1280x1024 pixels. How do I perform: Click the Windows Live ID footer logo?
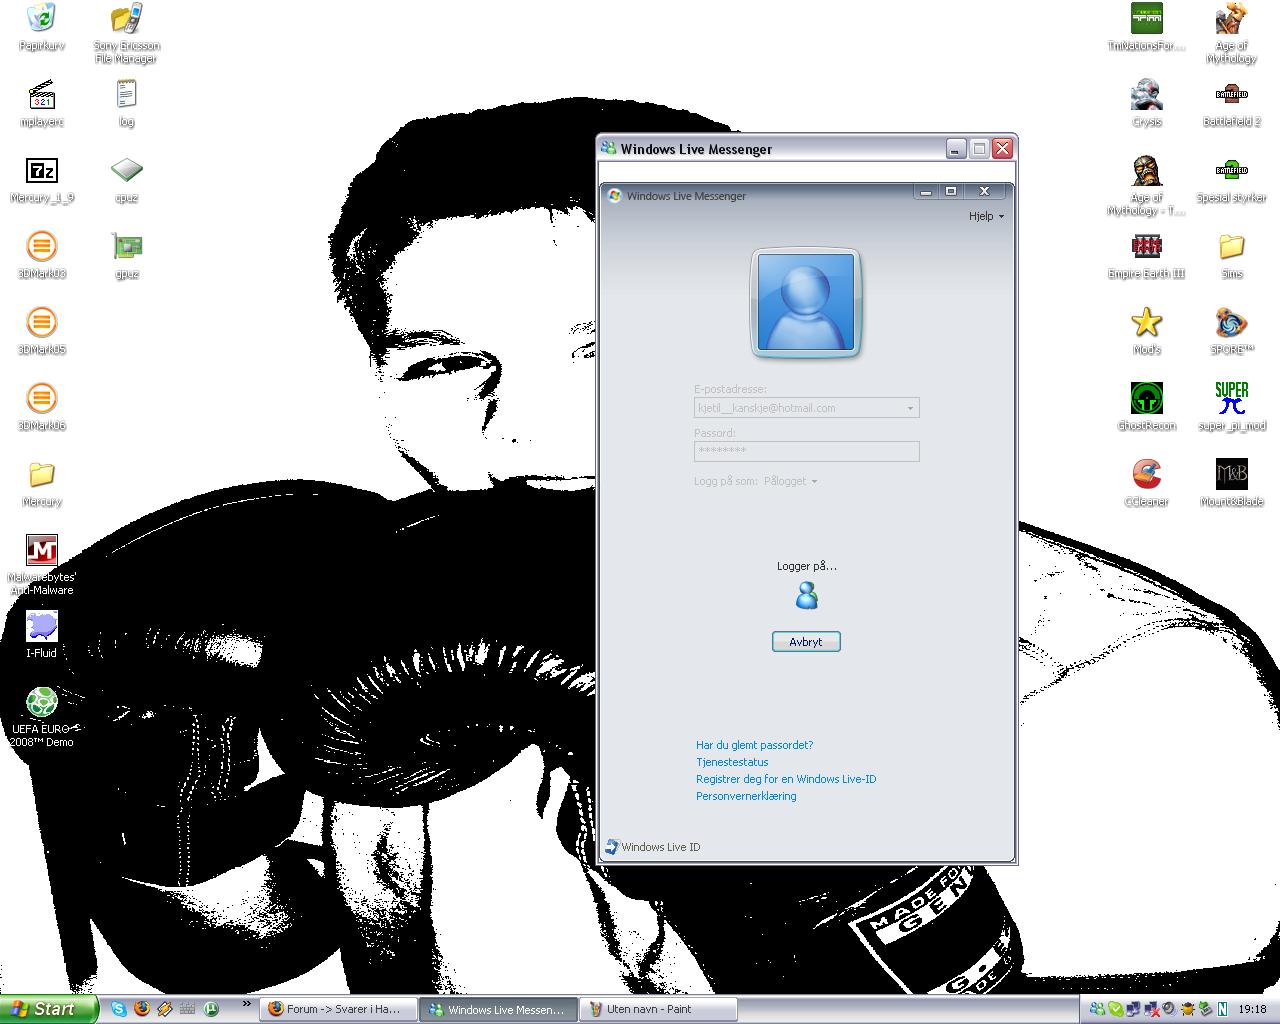coord(653,847)
